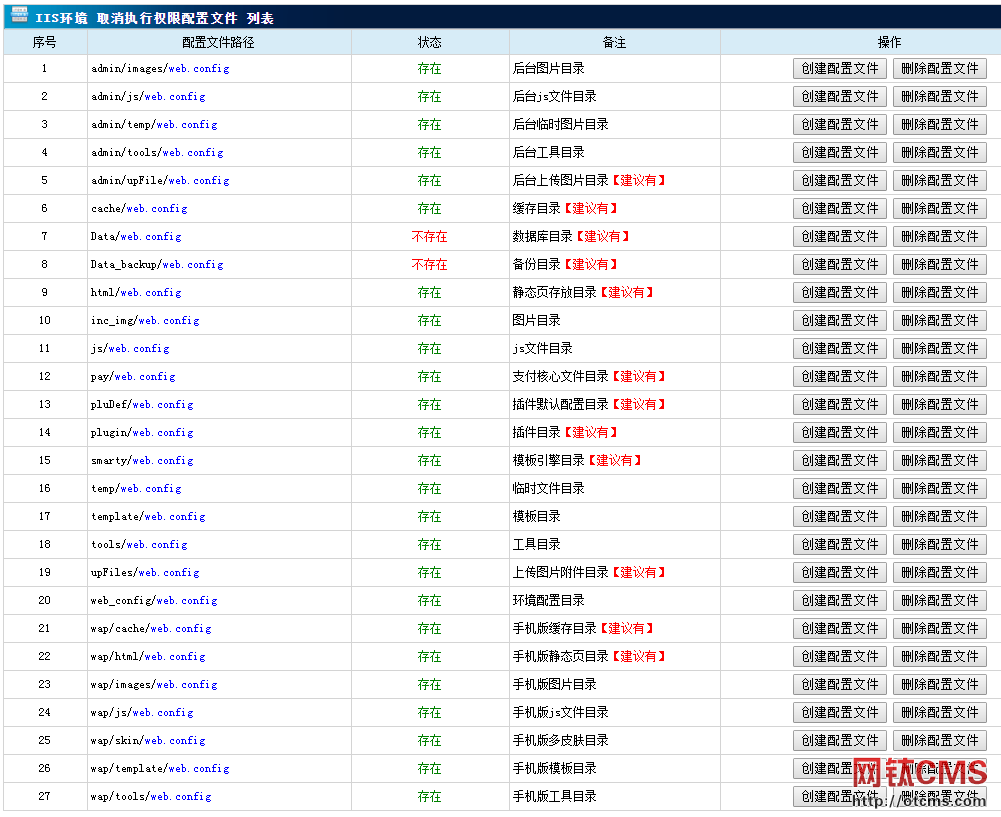Select the 不存在 status in Data/ row
Screen dimensions: 1001x817
pos(429,237)
